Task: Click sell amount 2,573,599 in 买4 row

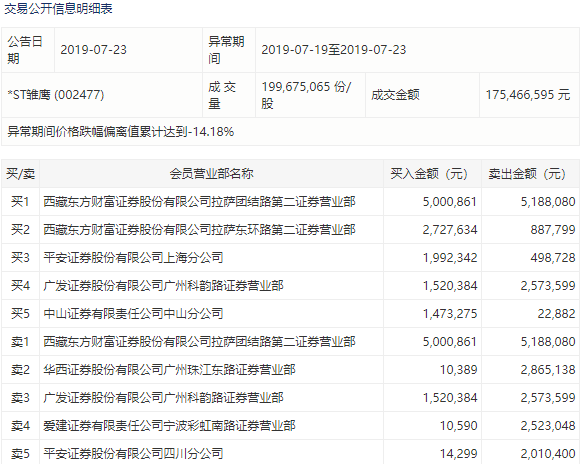Action: 548,286
